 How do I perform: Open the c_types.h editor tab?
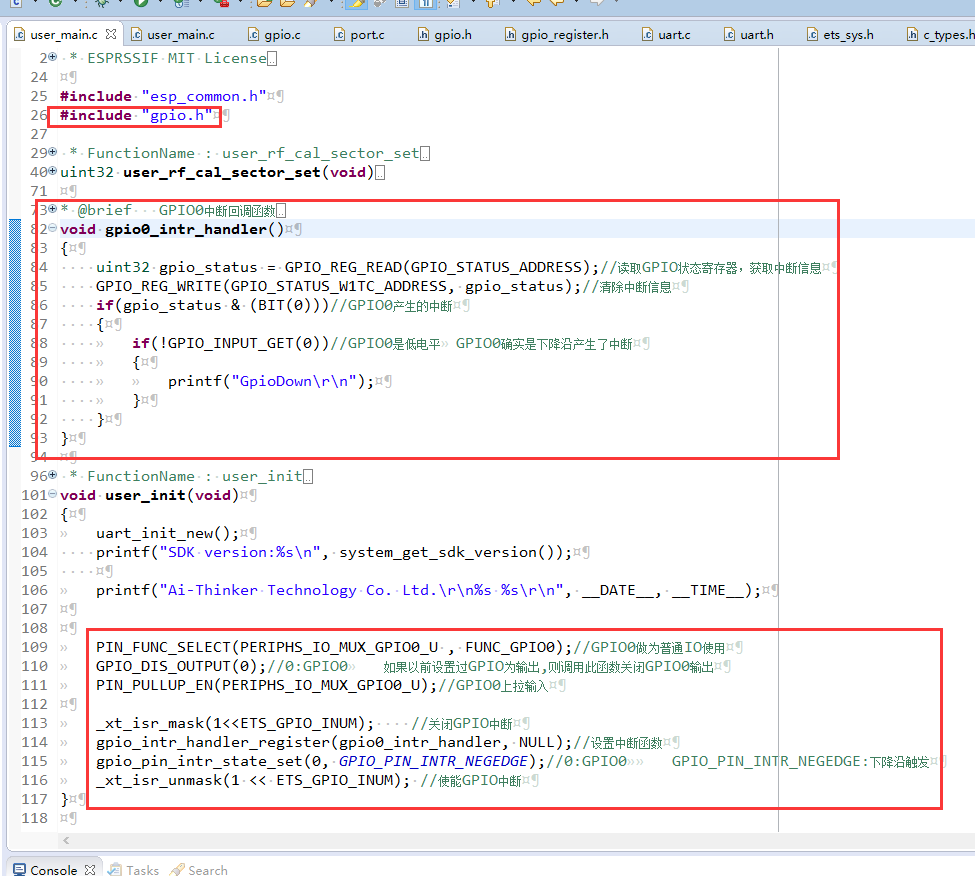pos(940,35)
